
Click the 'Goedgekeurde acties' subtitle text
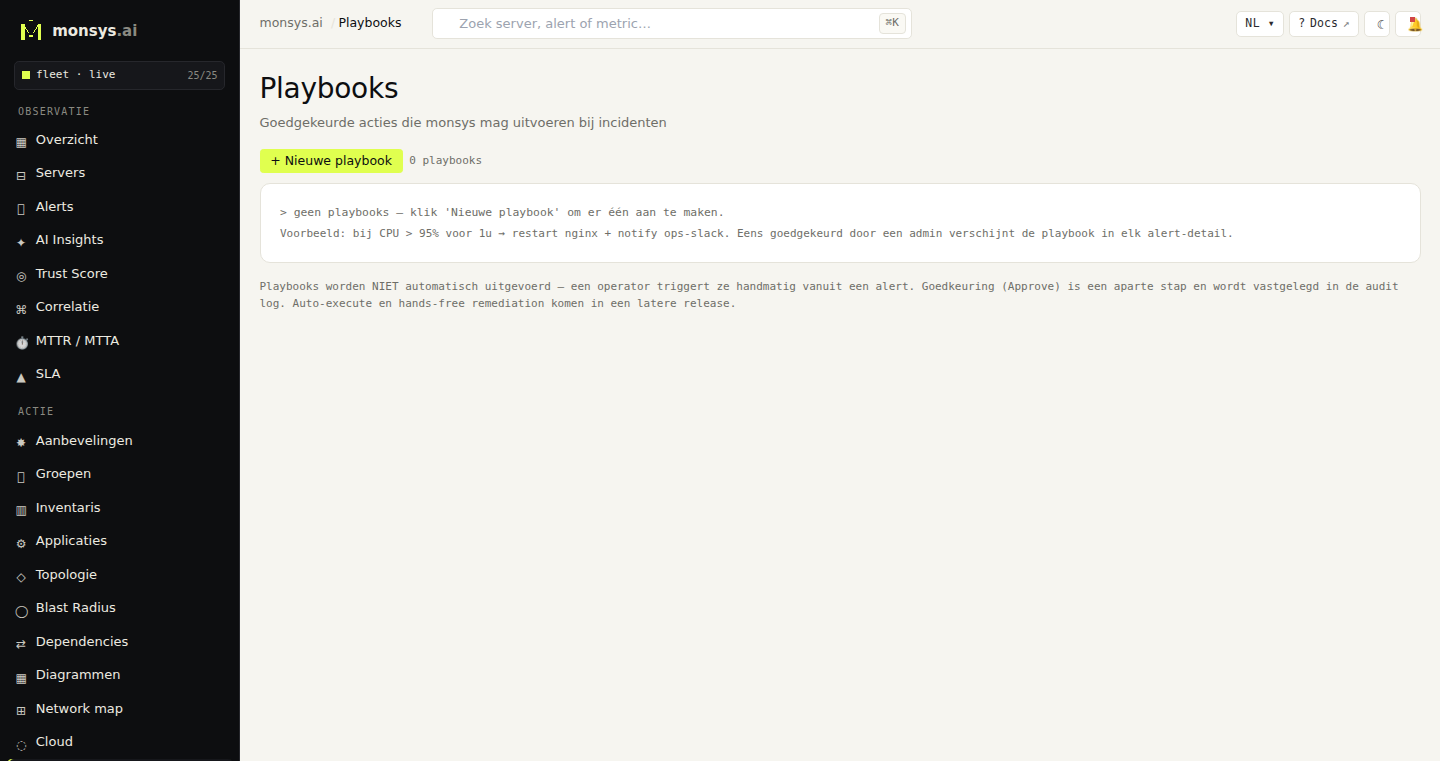(463, 123)
